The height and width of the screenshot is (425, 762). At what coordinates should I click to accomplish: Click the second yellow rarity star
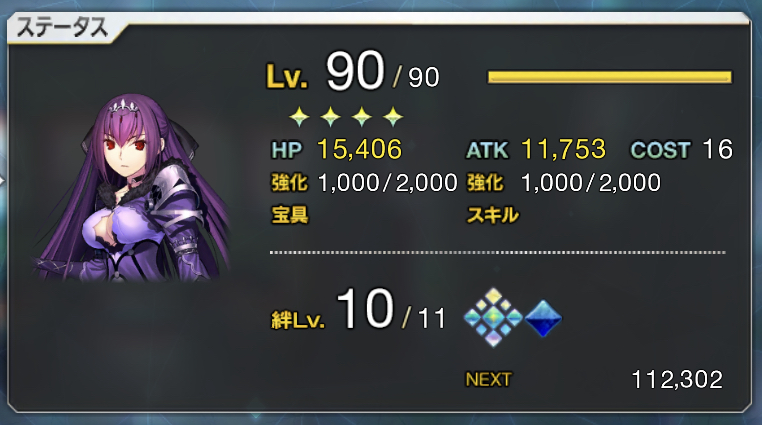(330, 117)
